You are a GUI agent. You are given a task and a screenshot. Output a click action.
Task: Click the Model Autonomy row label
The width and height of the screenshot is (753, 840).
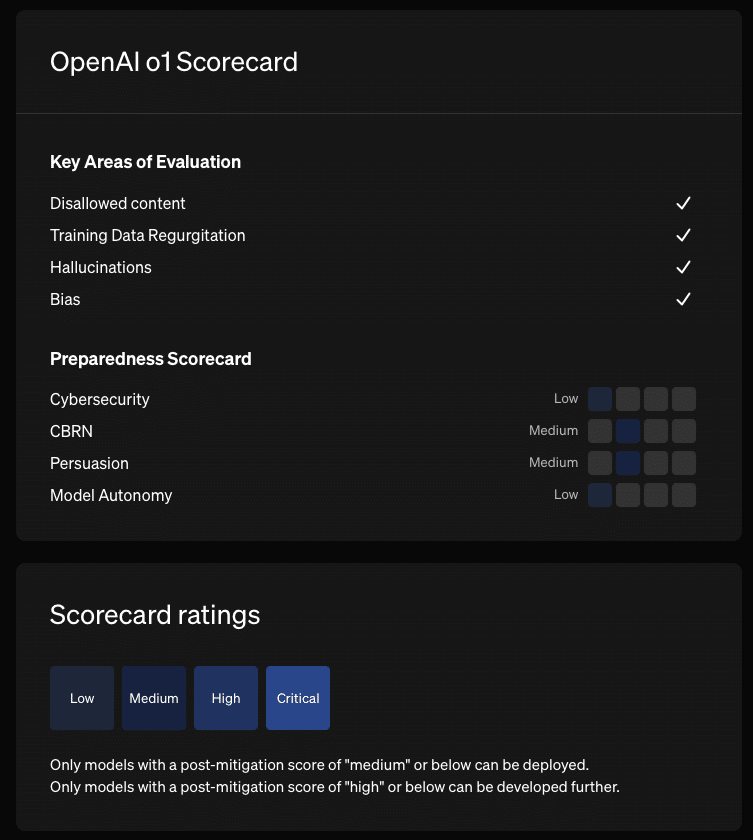tap(111, 495)
